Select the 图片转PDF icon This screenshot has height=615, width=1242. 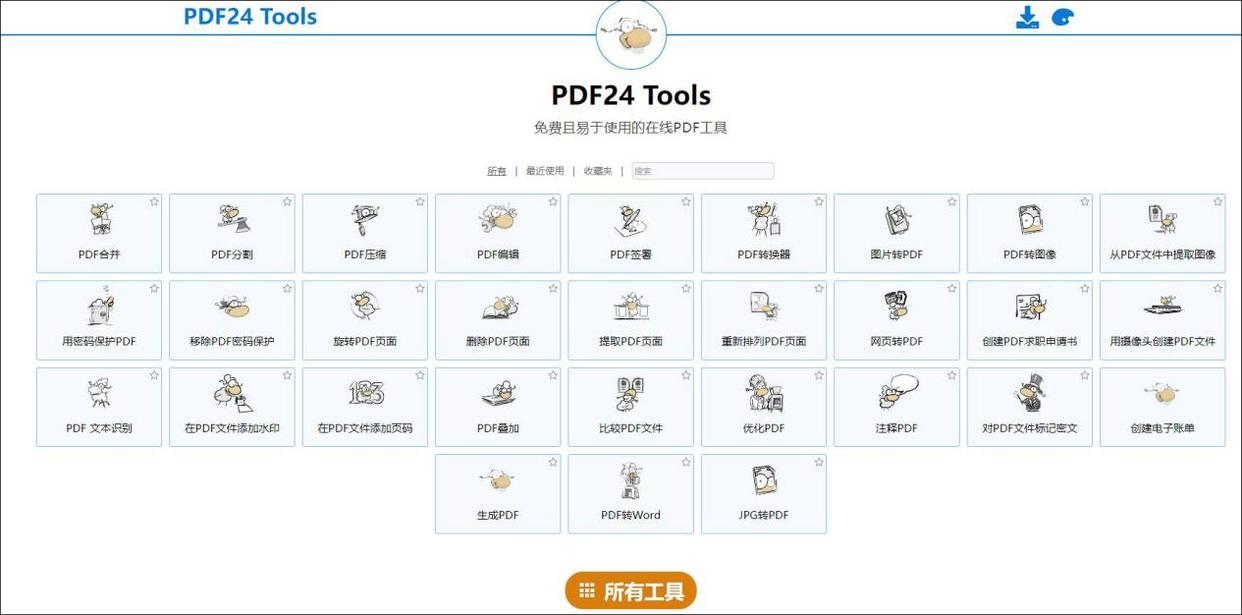pyautogui.click(x=897, y=220)
